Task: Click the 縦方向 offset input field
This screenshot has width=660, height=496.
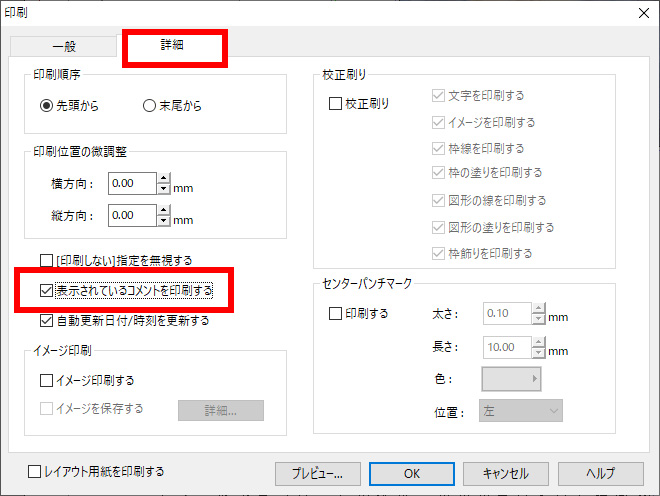Action: point(132,215)
